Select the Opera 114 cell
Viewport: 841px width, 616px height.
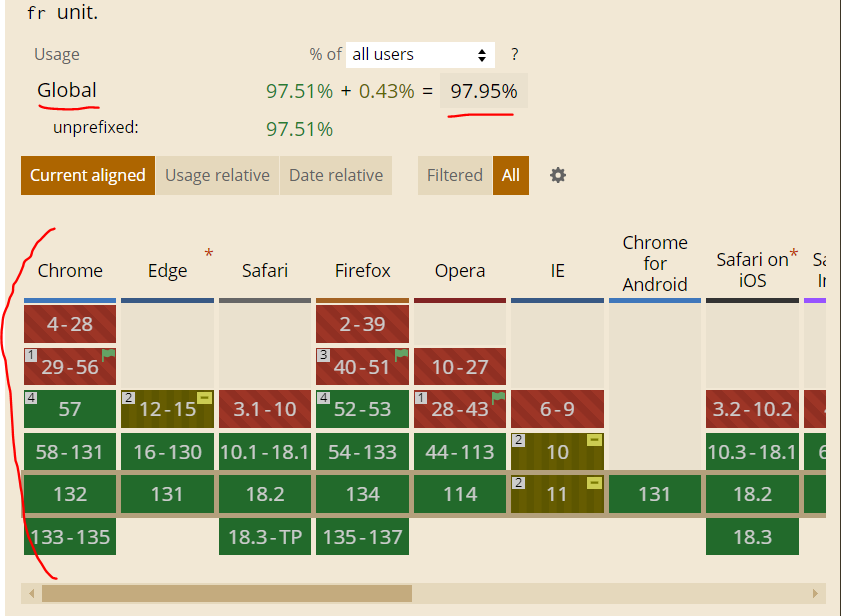[x=460, y=494]
